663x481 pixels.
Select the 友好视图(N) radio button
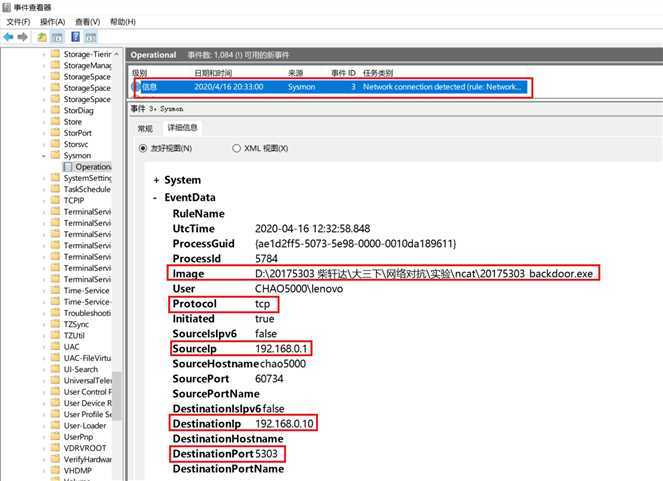pos(143,148)
